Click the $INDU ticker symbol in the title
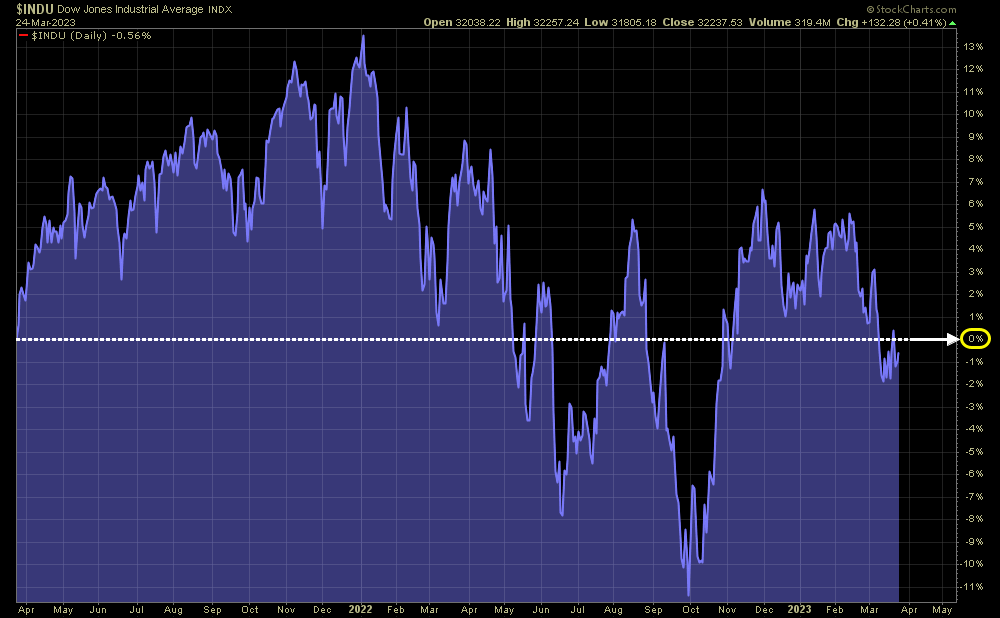Viewport: 1000px width, 618px height. pyautogui.click(x=35, y=9)
